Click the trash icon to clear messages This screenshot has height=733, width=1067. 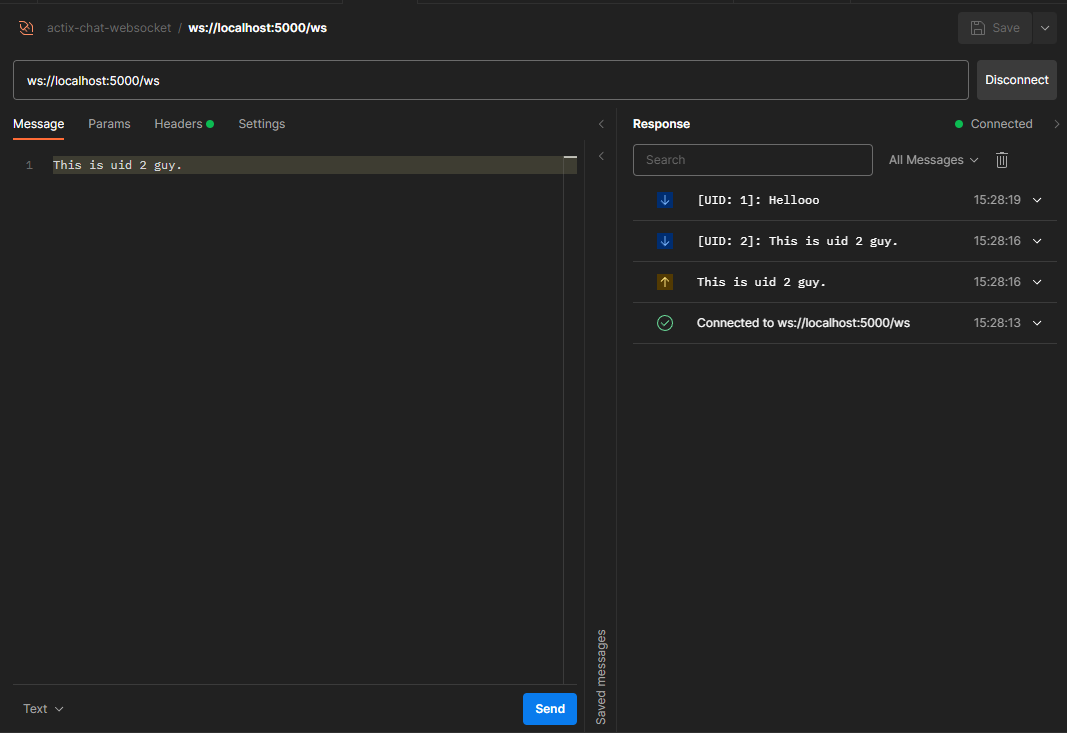pos(1002,160)
